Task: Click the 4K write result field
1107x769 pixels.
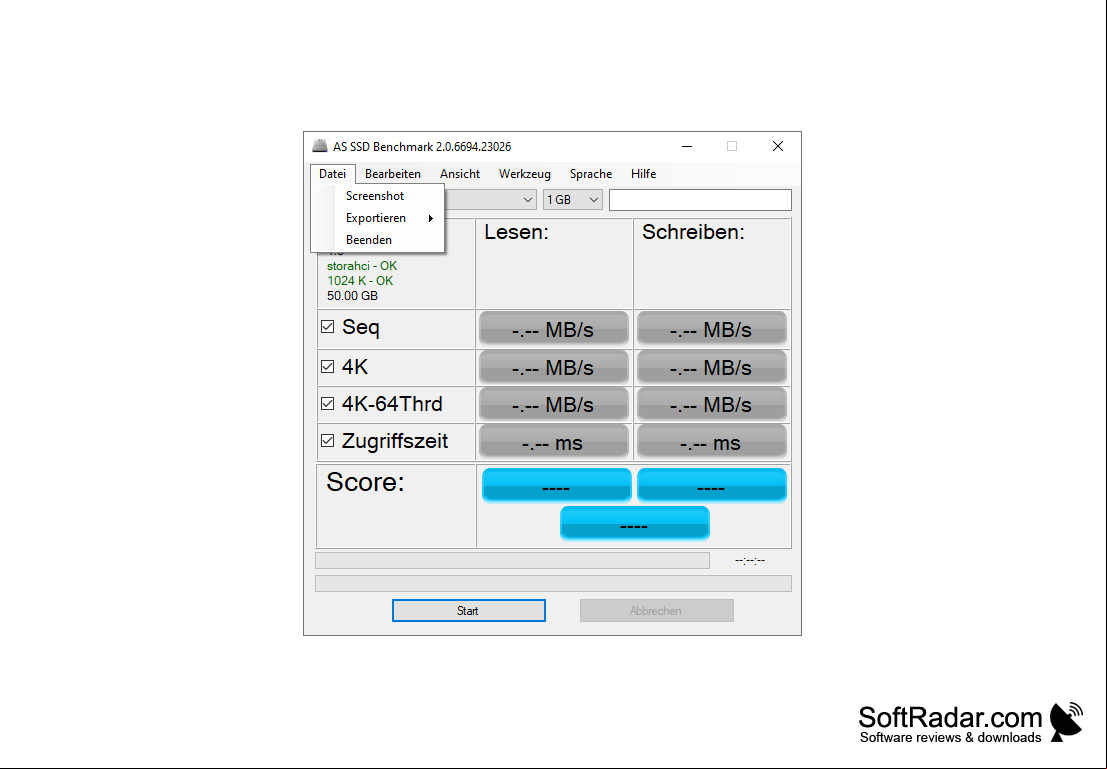Action: 712,367
